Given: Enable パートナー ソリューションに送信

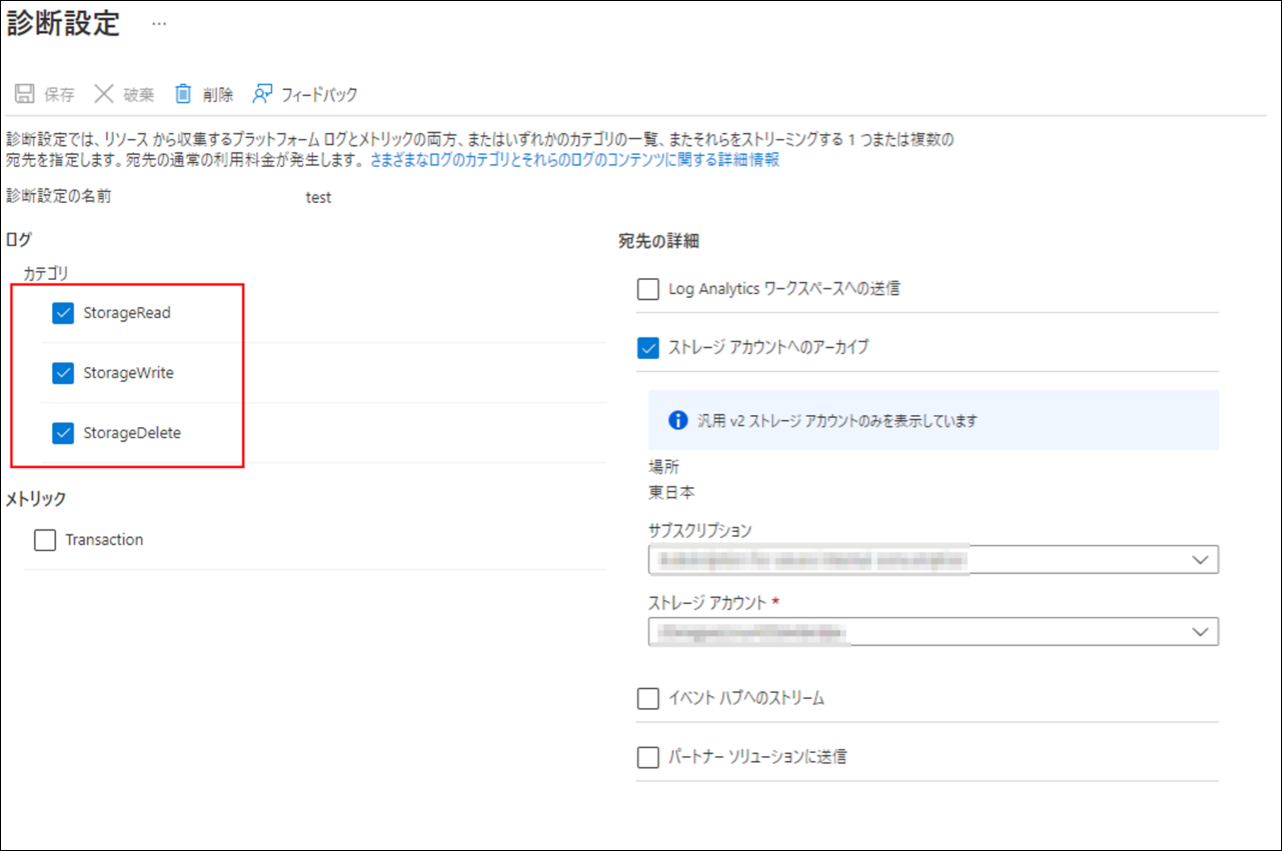Looking at the screenshot, I should 647,756.
